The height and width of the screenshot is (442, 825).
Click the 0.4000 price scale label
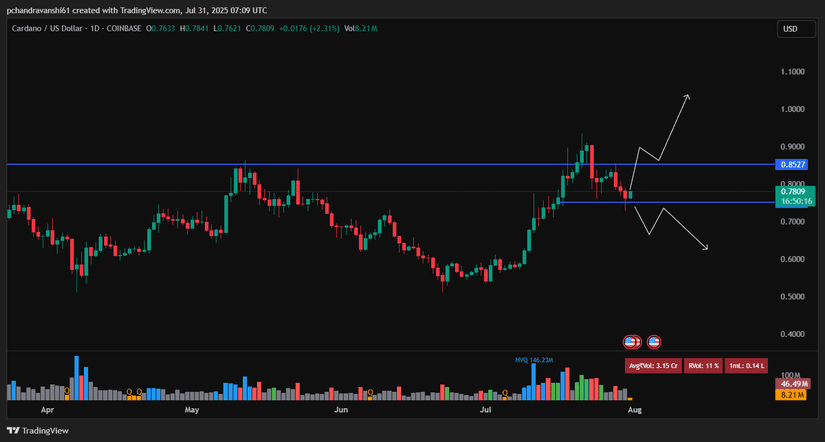793,334
